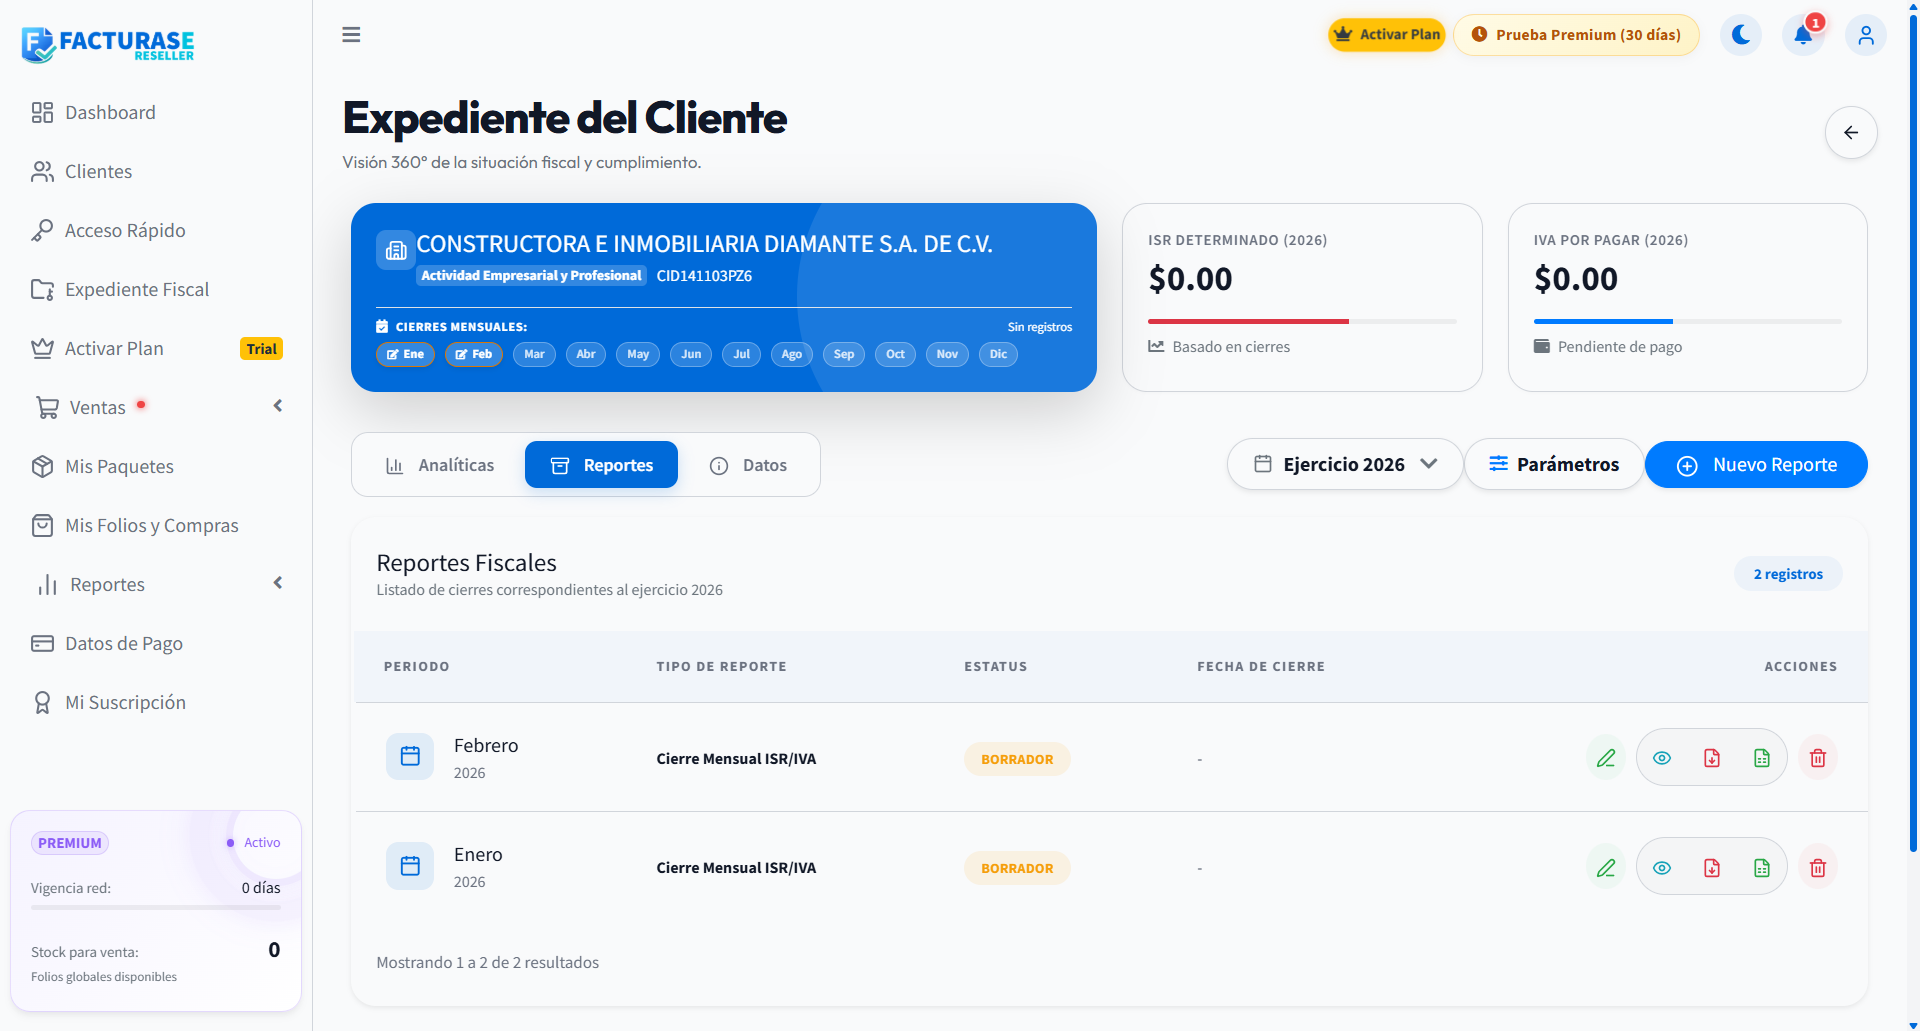View the Febrero report eye icon

[x=1662, y=758]
